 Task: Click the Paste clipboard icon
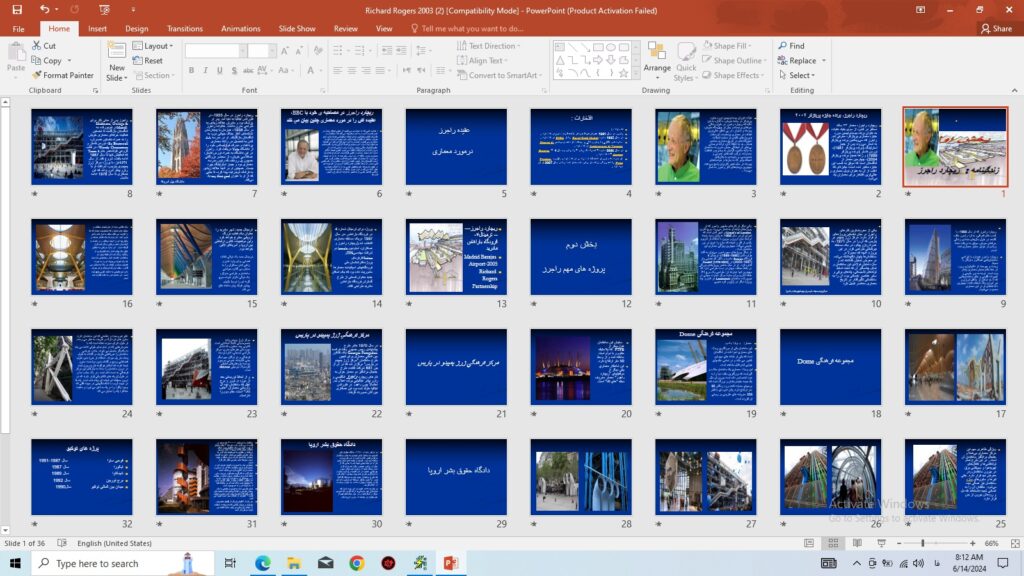click(x=16, y=52)
